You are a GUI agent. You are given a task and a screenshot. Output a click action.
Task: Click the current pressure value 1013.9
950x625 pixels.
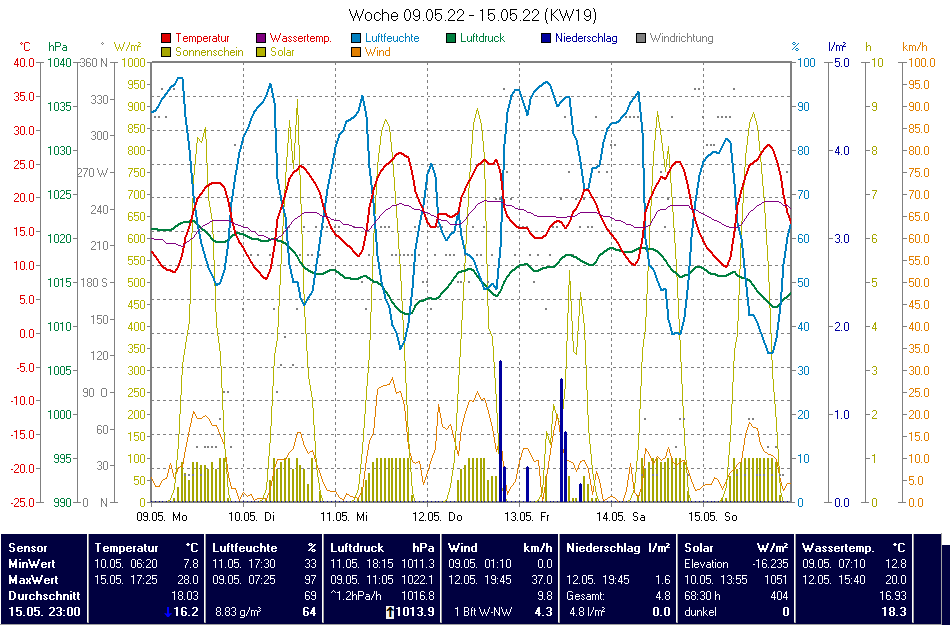pos(416,612)
